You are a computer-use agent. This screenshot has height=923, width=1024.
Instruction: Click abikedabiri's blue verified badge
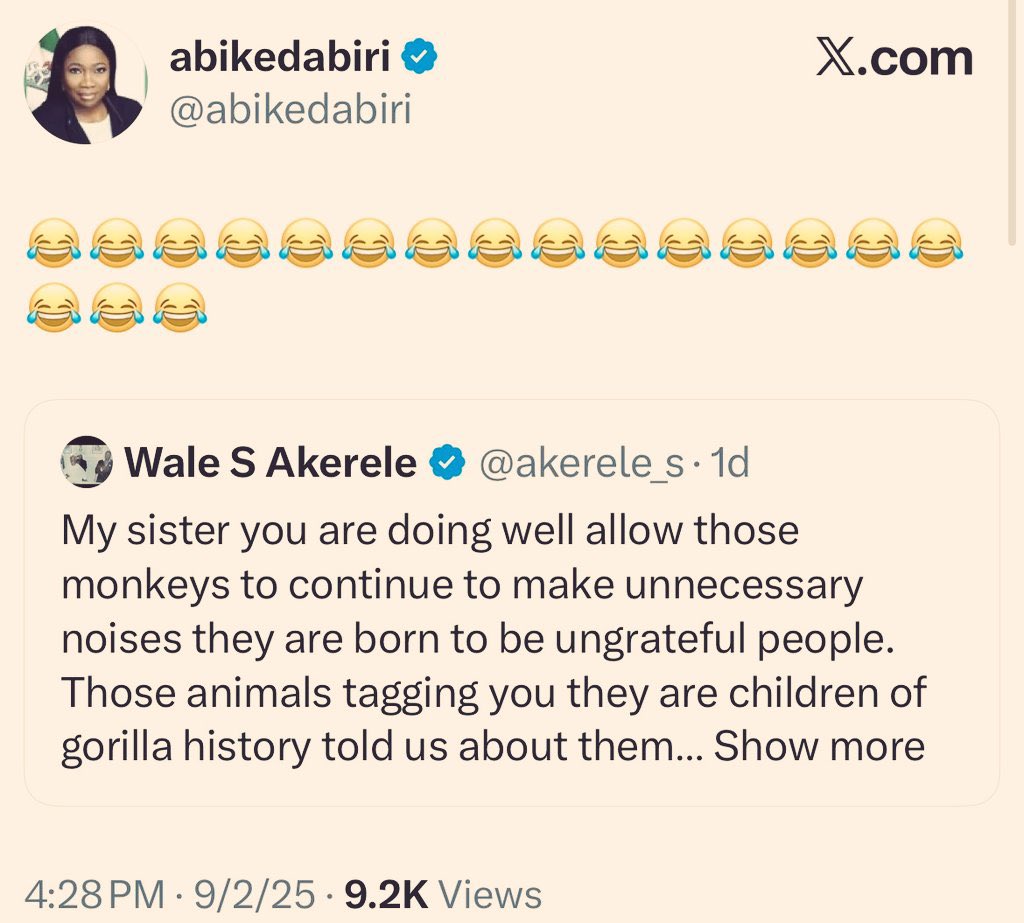[x=417, y=60]
